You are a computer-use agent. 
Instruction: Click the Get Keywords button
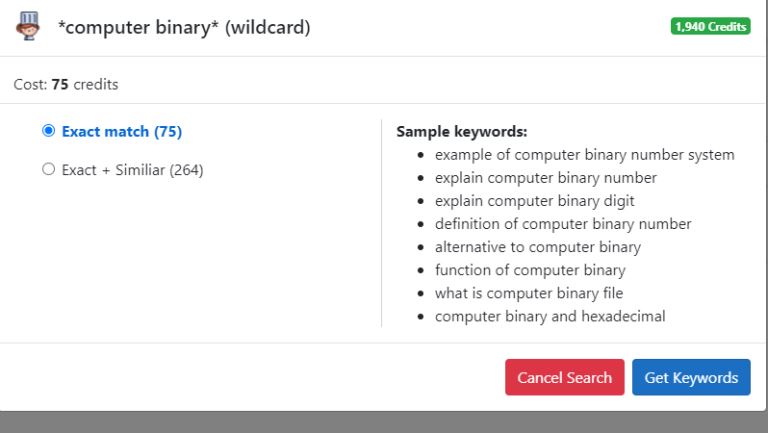click(691, 377)
